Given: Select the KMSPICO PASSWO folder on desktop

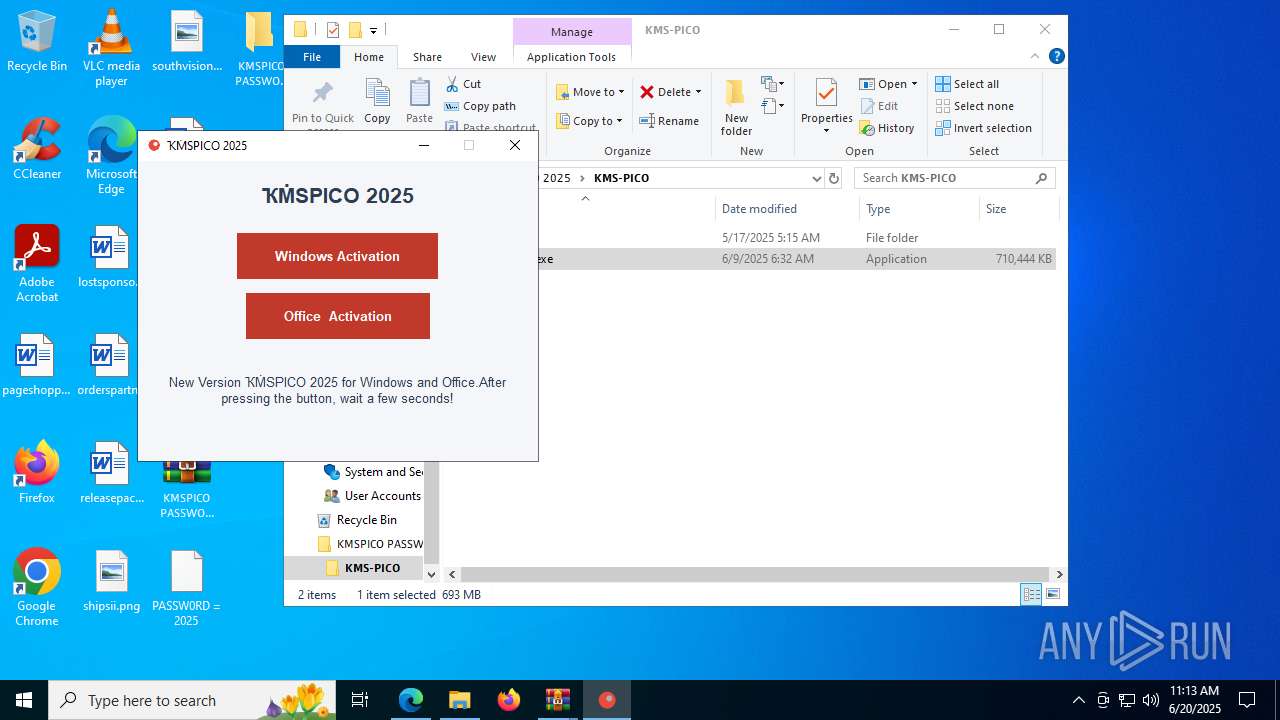Looking at the screenshot, I should [x=259, y=48].
